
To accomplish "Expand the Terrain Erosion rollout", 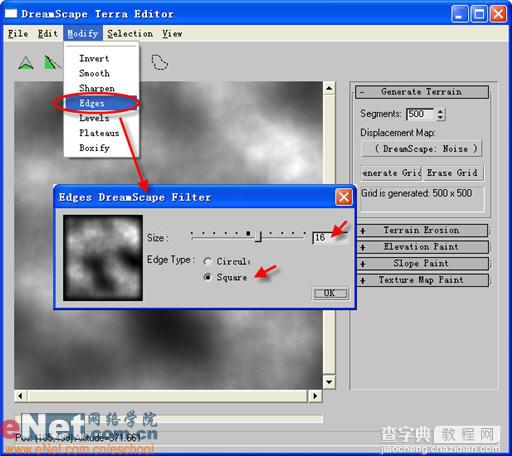I will tap(422, 230).
